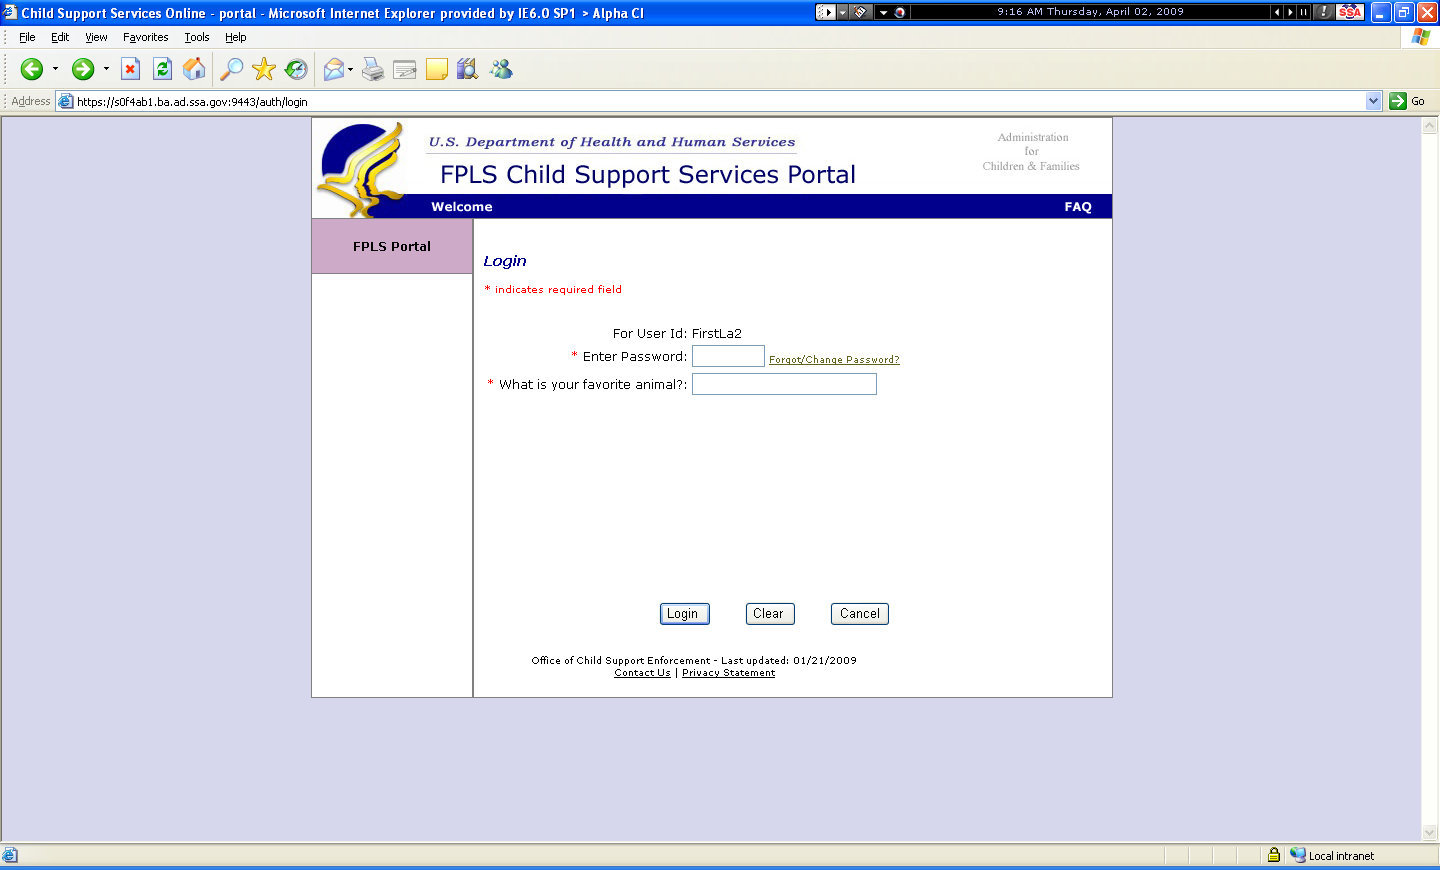Open the File menu
This screenshot has height=870, width=1440.
coord(27,37)
